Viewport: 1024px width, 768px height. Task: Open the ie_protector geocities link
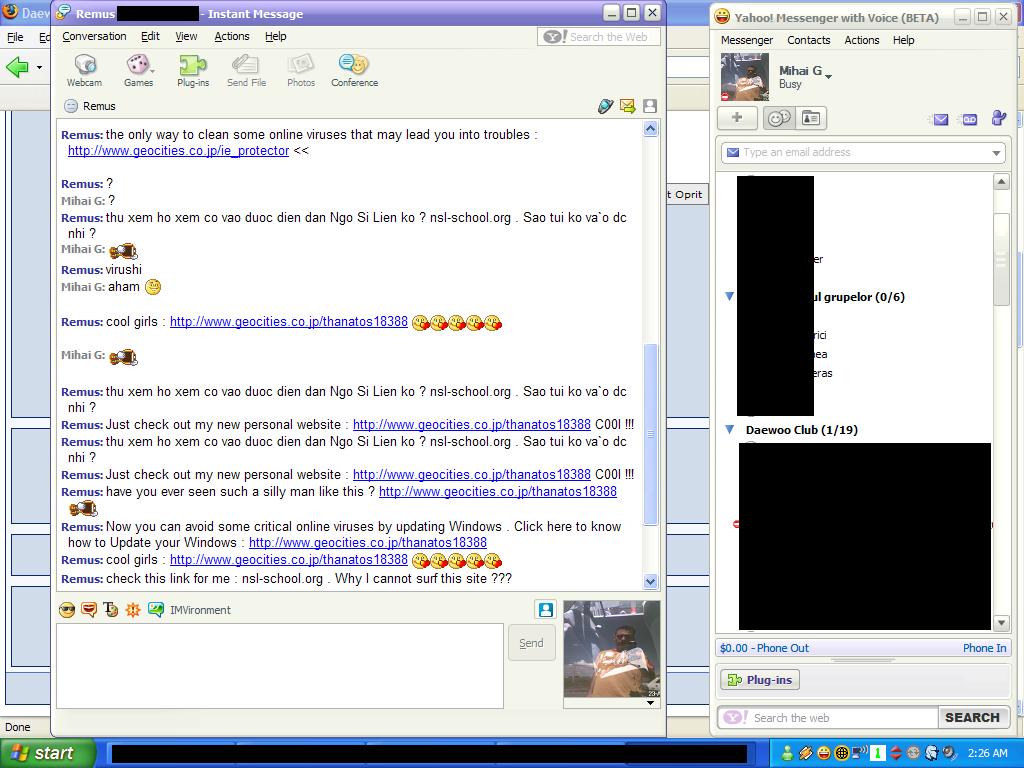click(178, 151)
